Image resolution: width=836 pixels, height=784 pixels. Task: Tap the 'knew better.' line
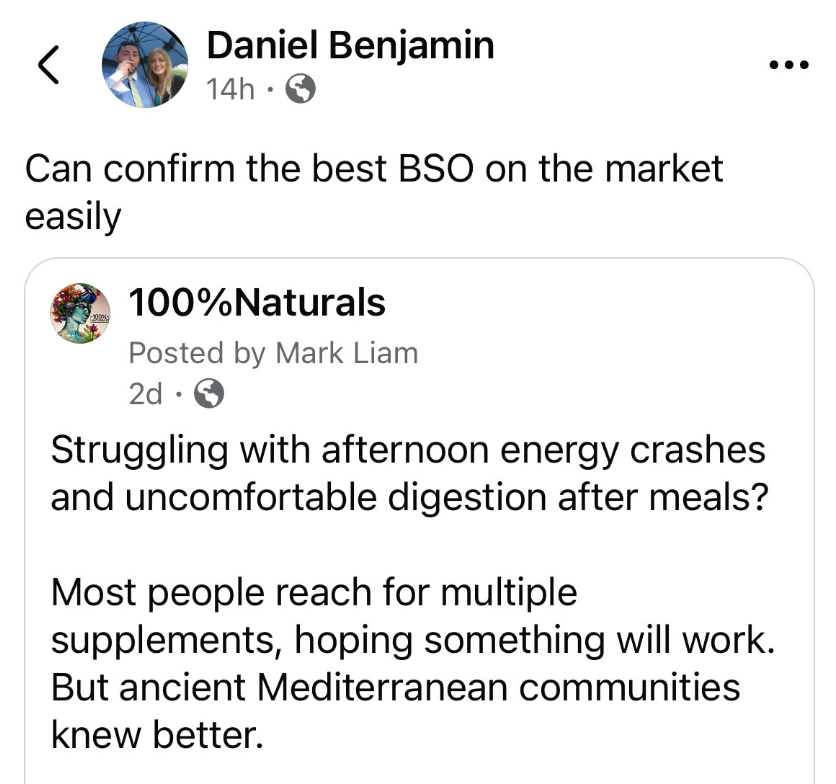coord(157,735)
